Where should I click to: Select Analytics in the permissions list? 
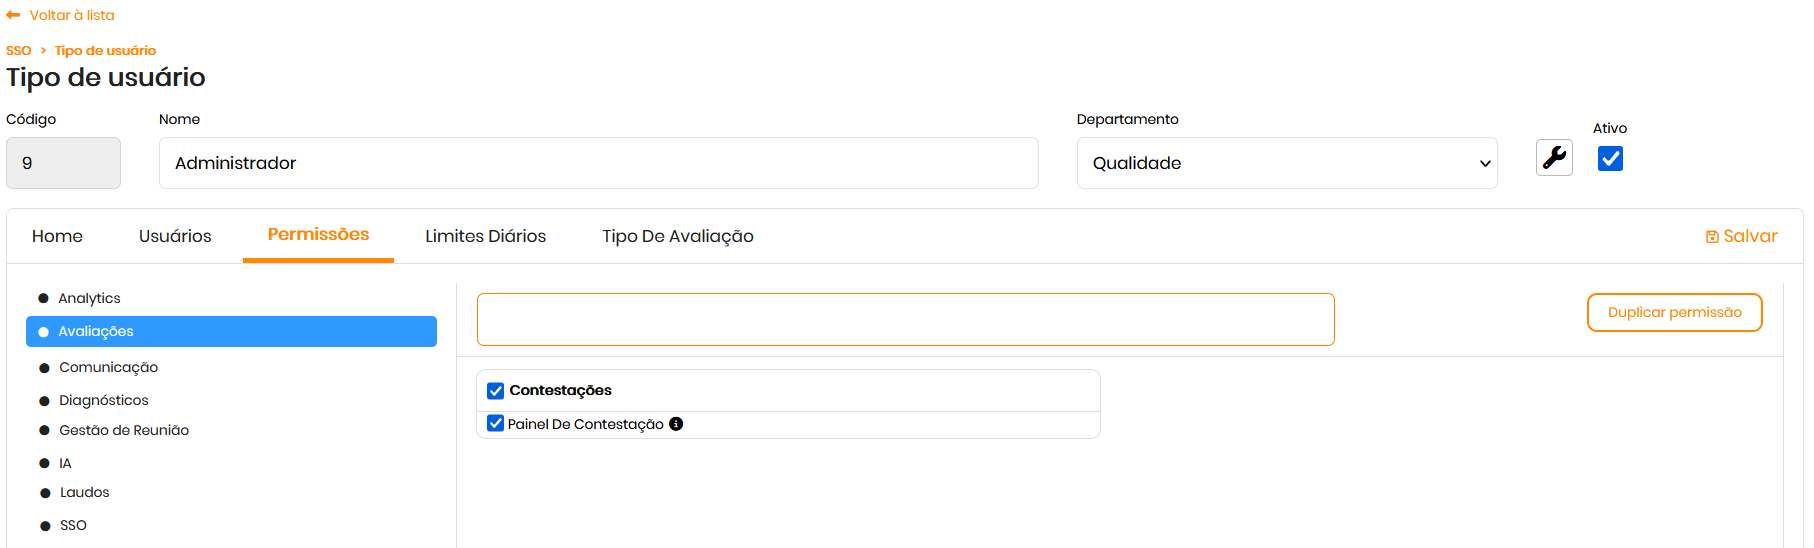89,298
